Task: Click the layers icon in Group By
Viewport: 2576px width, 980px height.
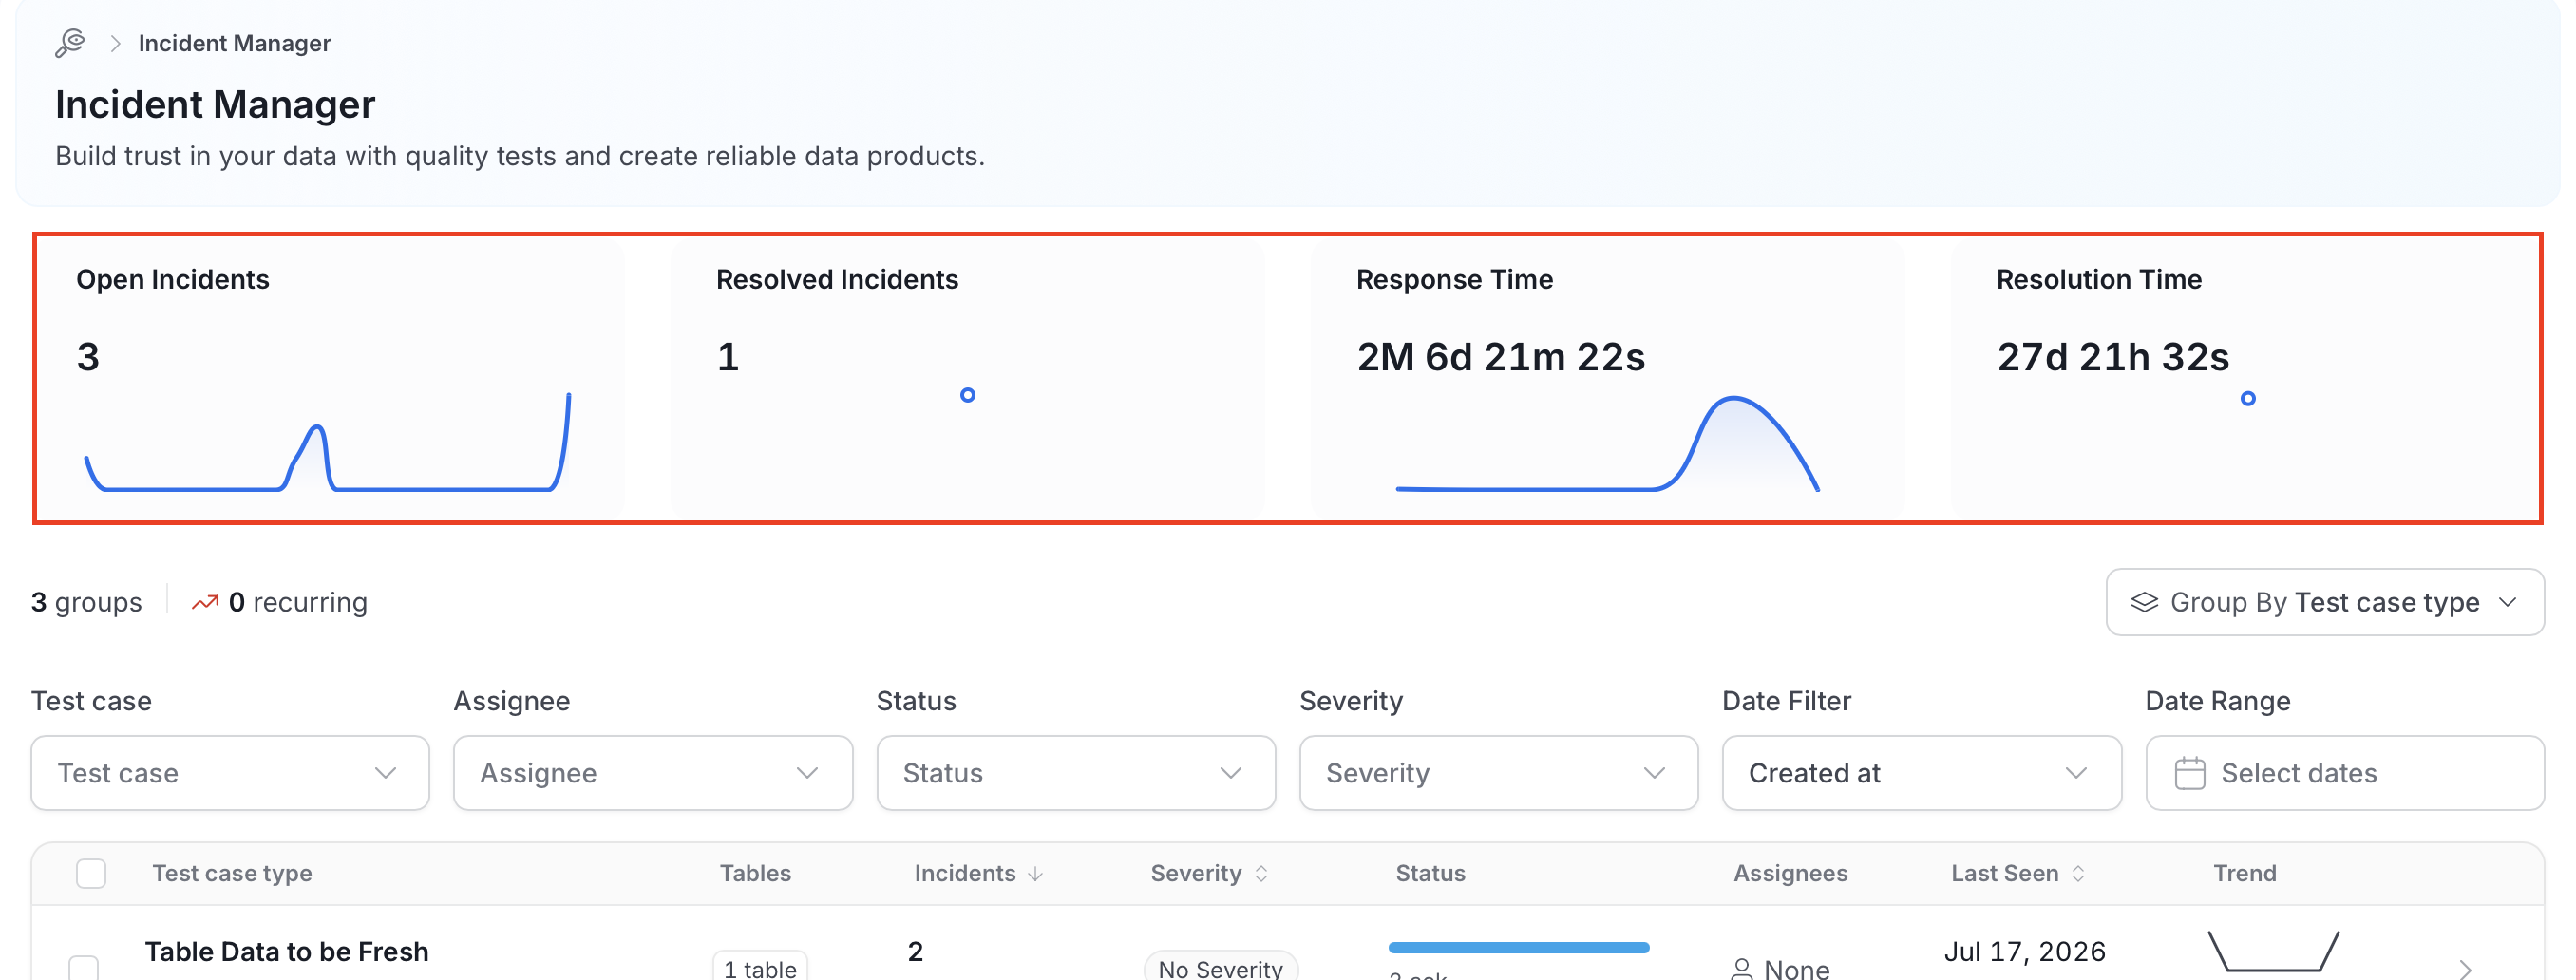Action: [2144, 602]
